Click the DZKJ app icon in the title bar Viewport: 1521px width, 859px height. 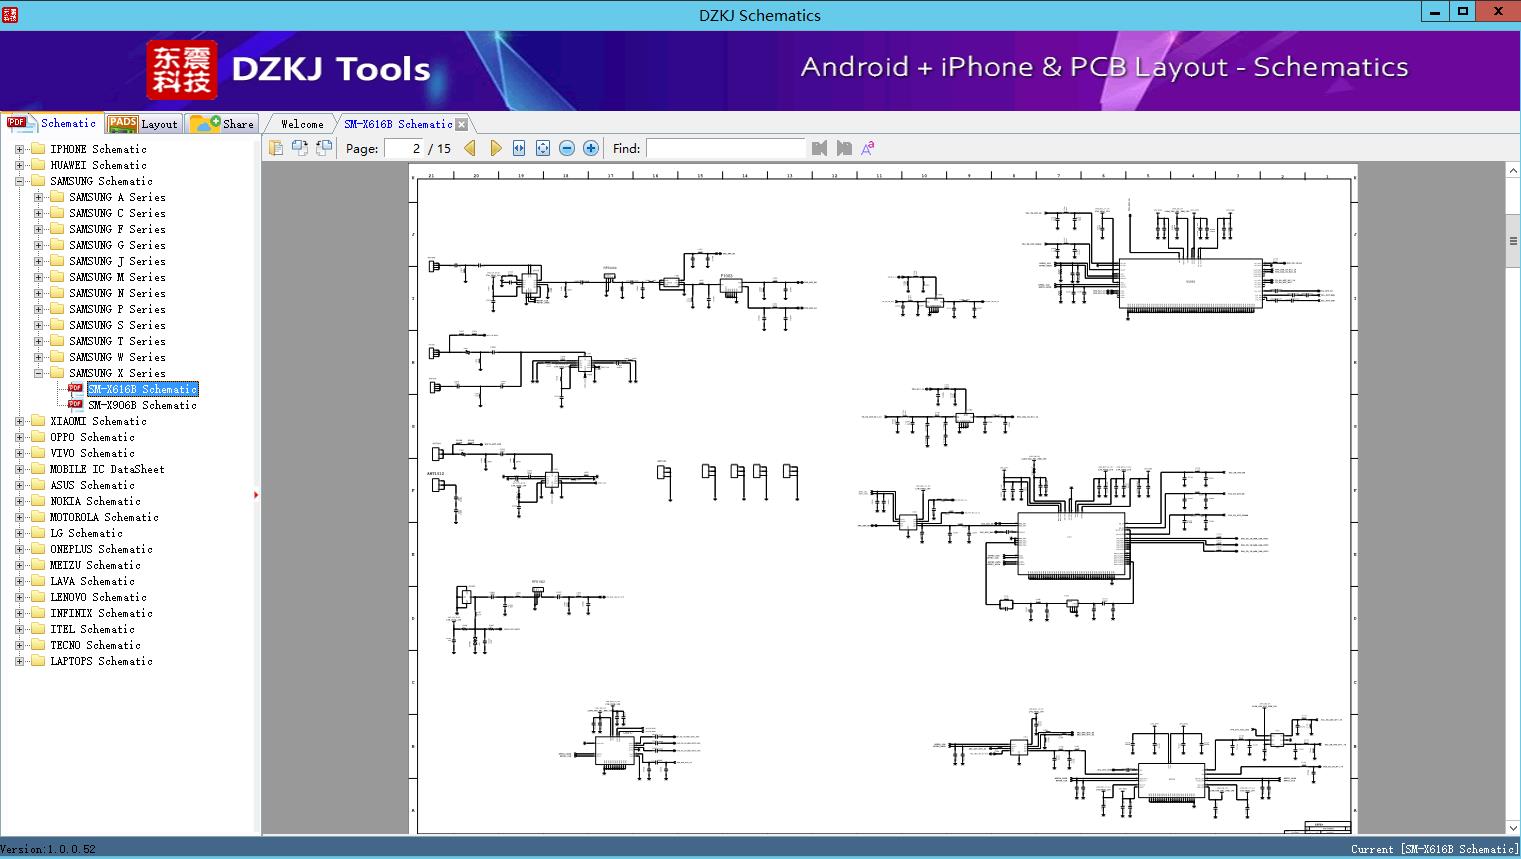pyautogui.click(x=10, y=14)
